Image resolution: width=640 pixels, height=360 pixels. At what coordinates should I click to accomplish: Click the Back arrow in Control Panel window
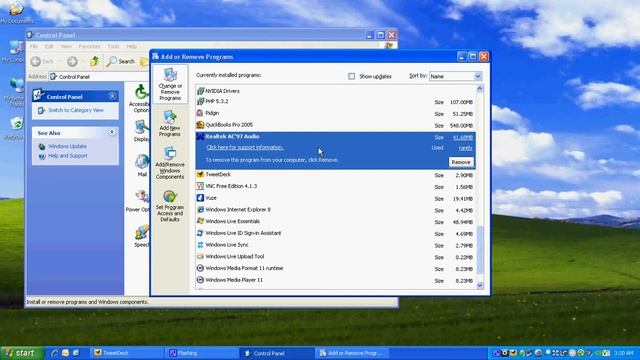[x=36, y=61]
